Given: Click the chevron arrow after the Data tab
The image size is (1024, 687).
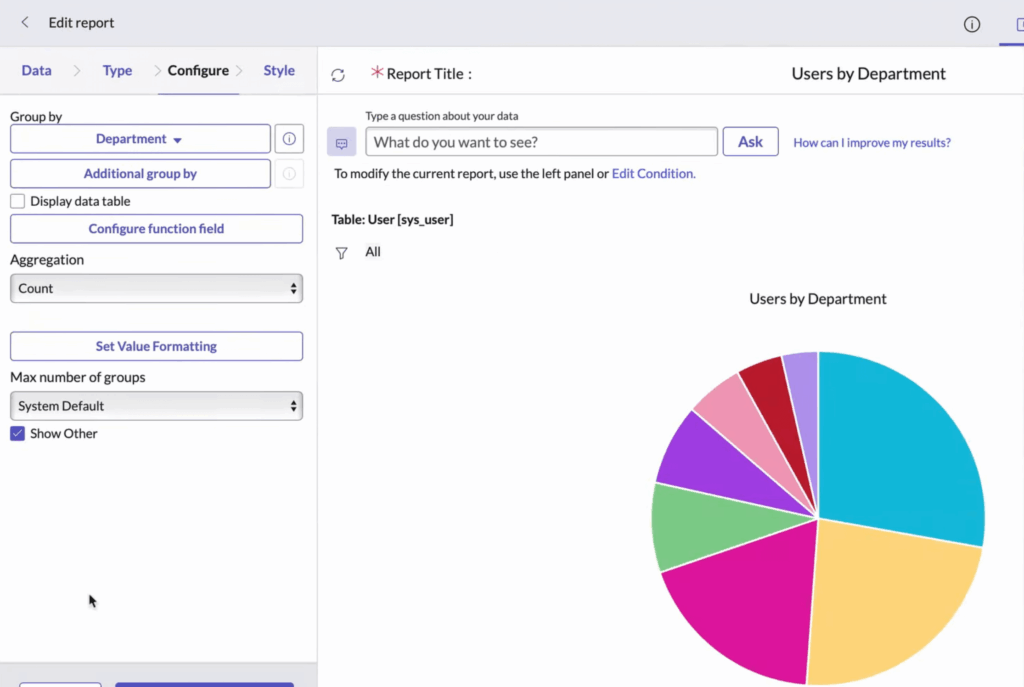Looking at the screenshot, I should 76,71.
